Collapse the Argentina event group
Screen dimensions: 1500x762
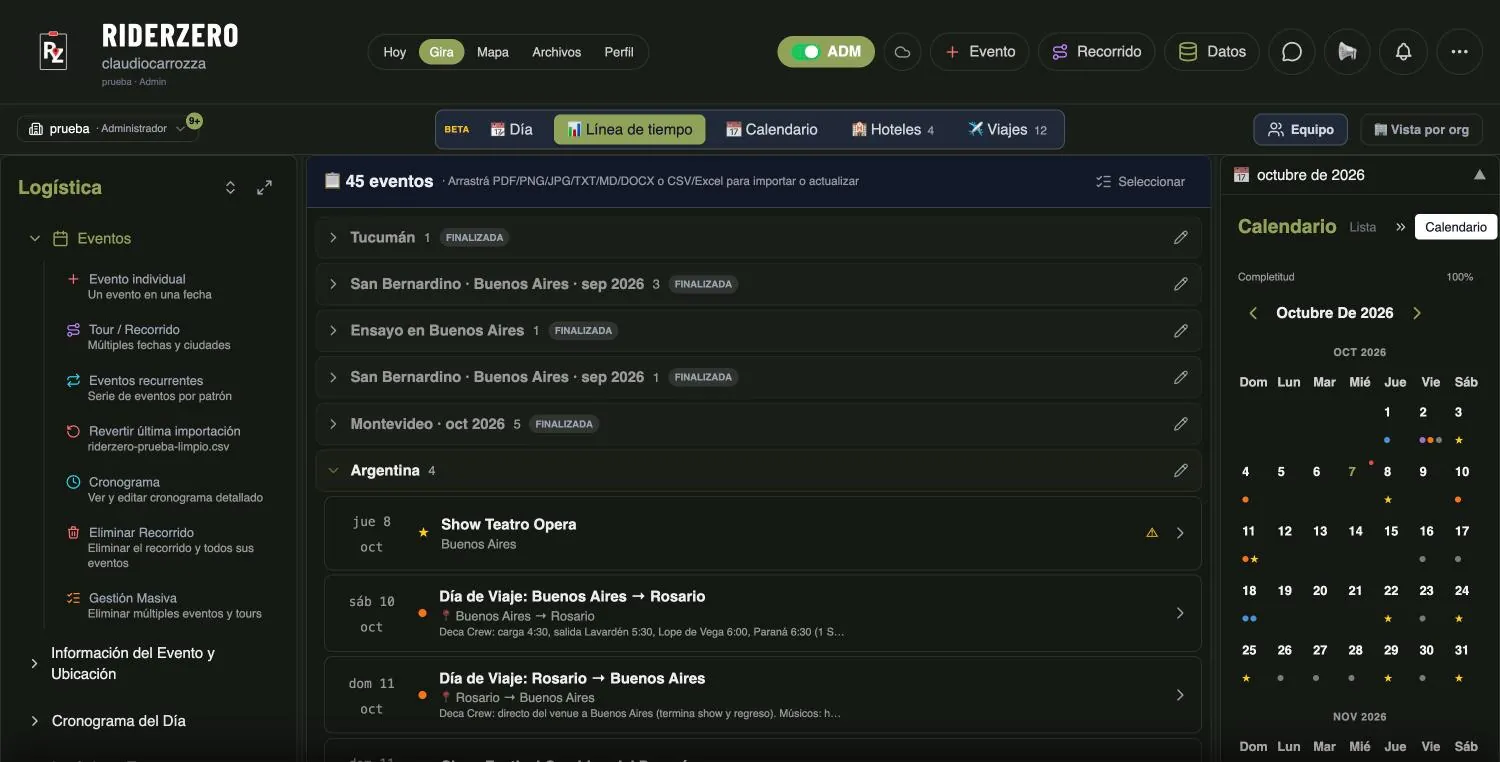[x=333, y=471]
